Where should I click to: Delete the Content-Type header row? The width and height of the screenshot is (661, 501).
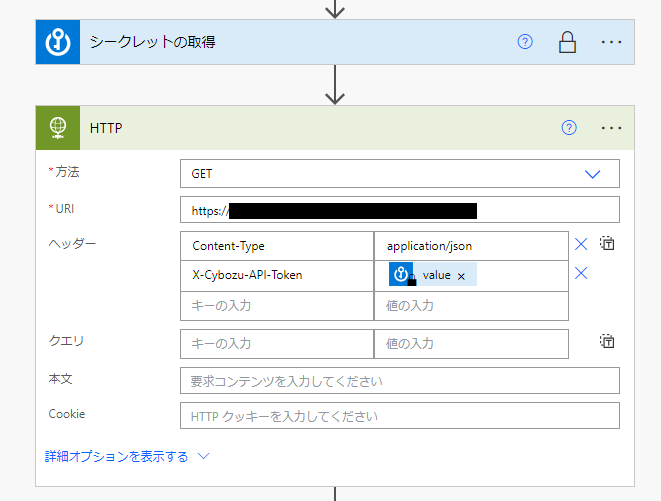[x=581, y=244]
